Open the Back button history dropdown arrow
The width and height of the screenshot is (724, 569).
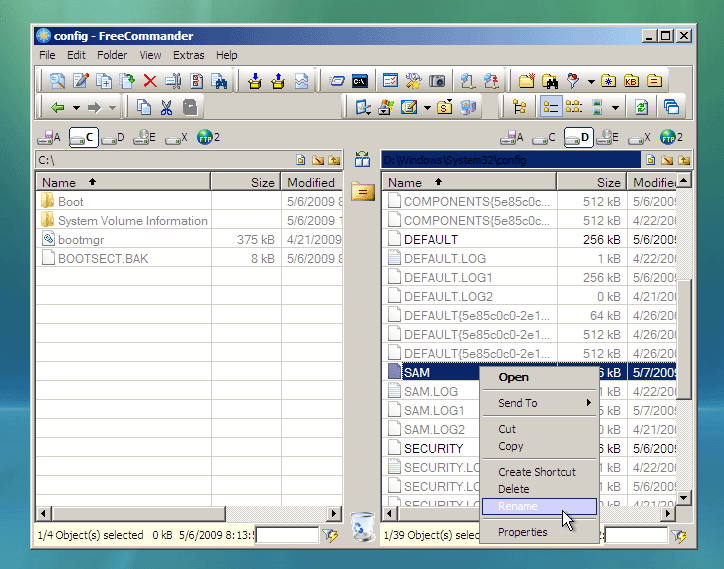point(76,108)
